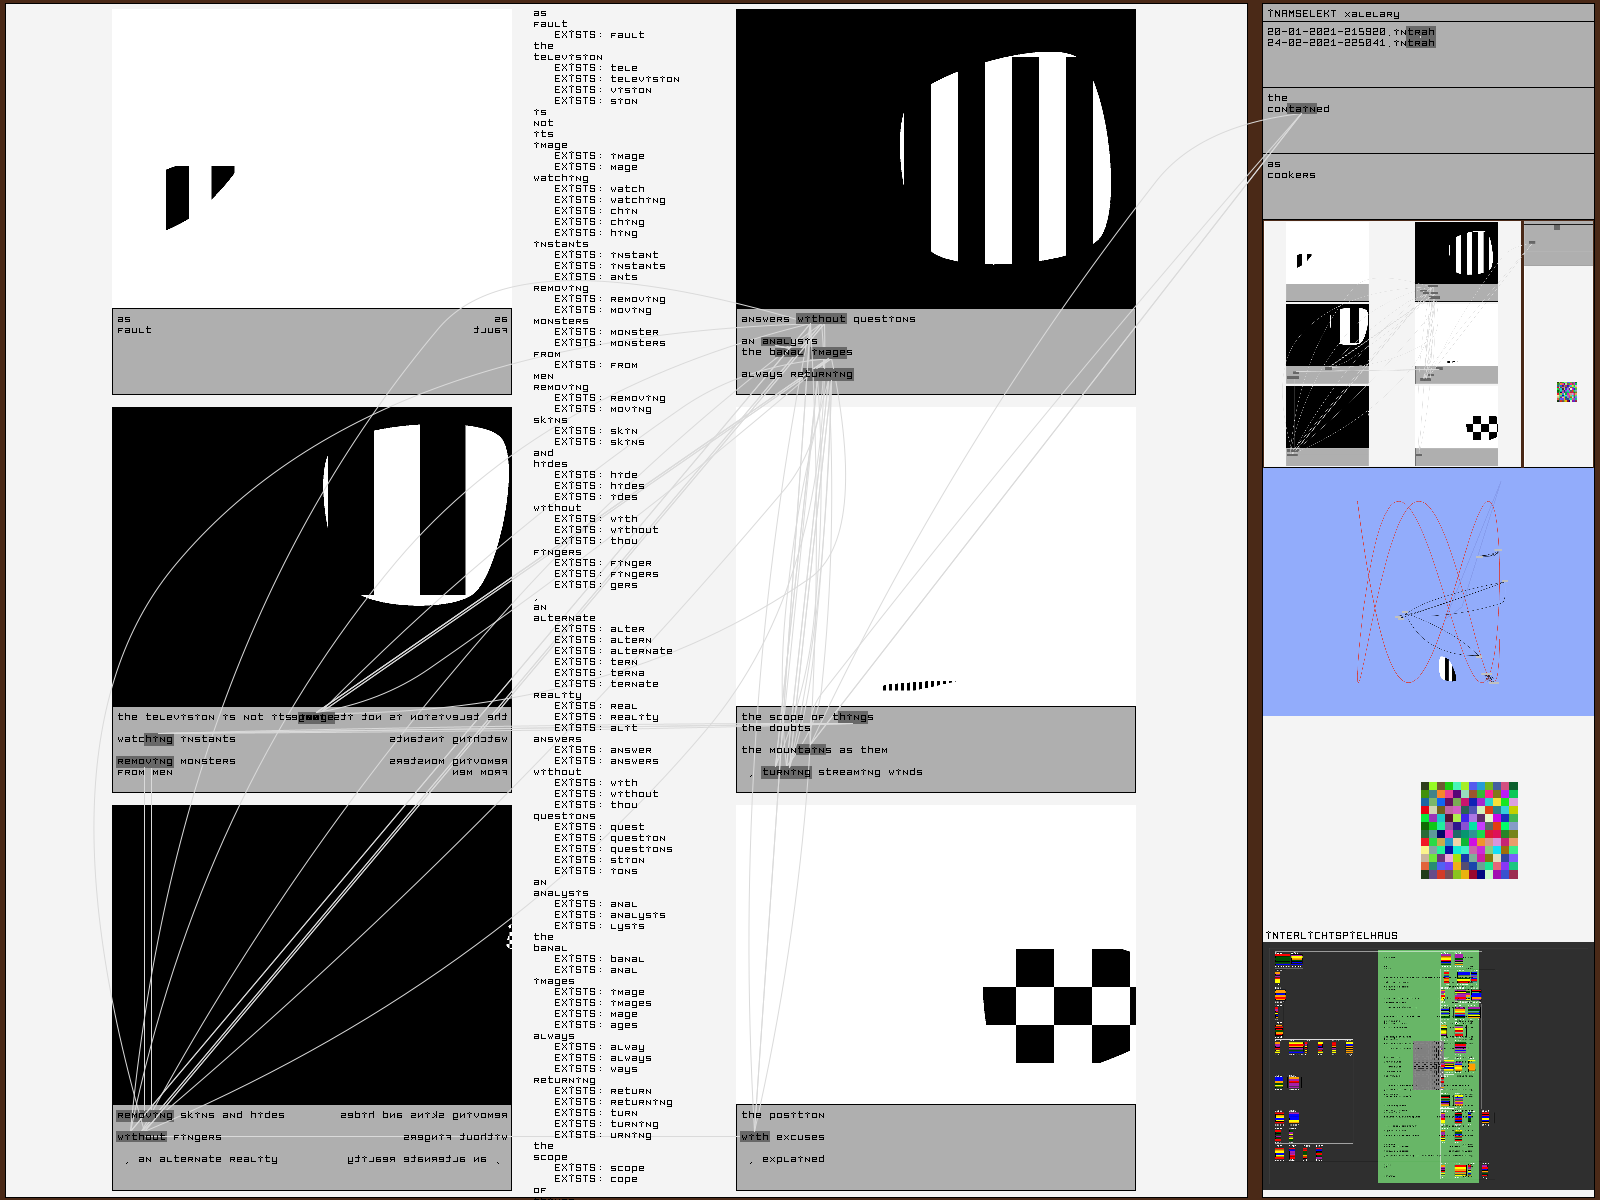1600x1200 pixels.
Task: Select highlighted word 'contained' in side panel
Action: (x=1298, y=109)
